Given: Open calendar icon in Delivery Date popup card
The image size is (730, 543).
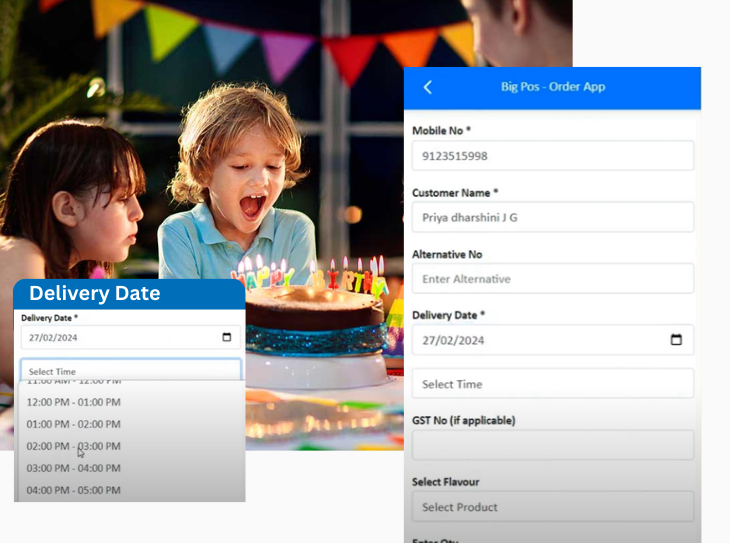Looking at the screenshot, I should click(x=227, y=337).
